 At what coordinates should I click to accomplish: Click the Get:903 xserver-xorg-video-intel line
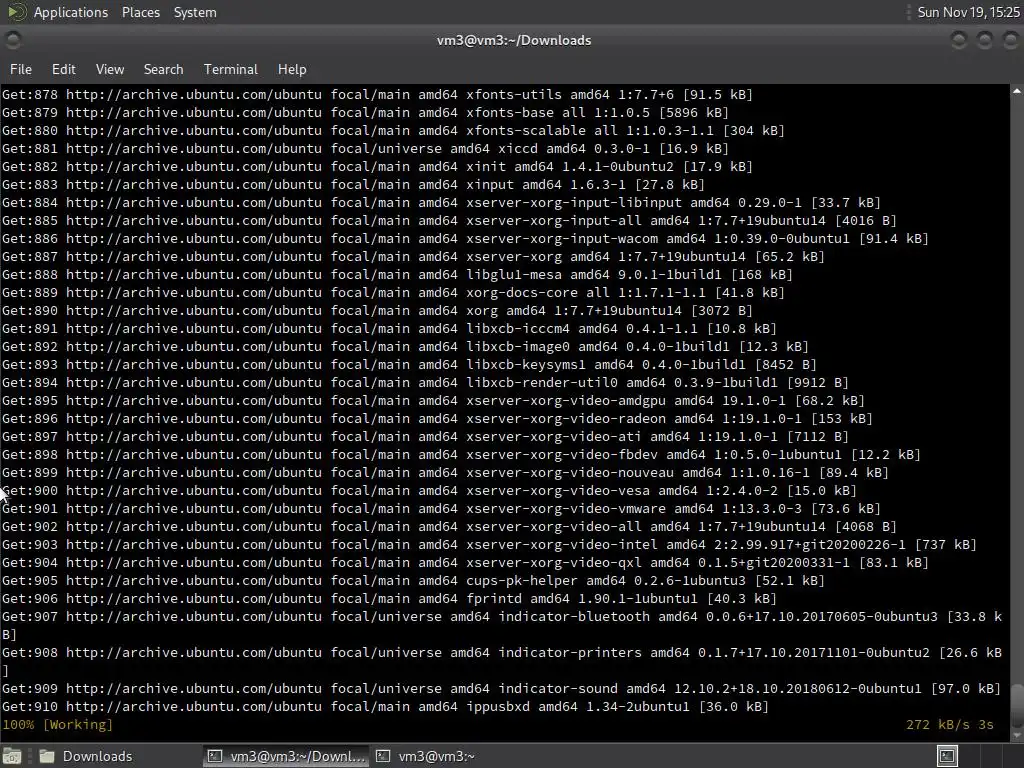(489, 545)
